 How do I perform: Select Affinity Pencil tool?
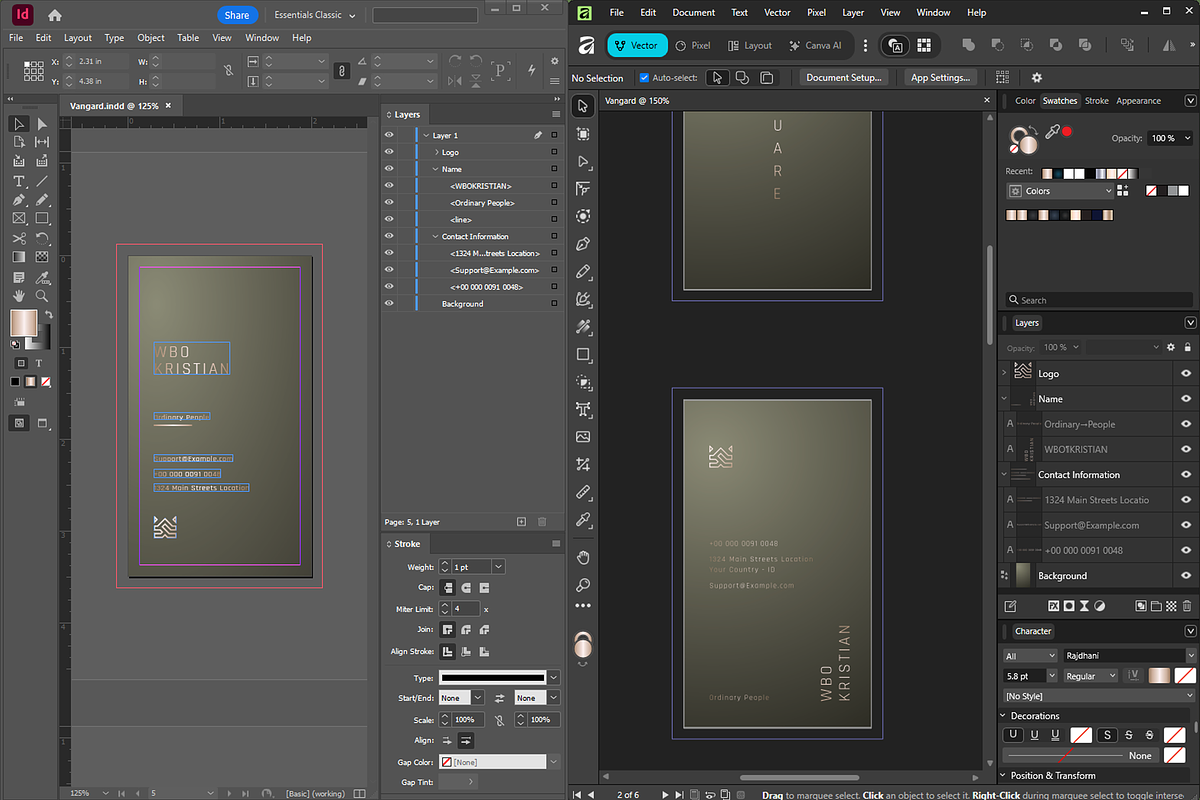(584, 271)
